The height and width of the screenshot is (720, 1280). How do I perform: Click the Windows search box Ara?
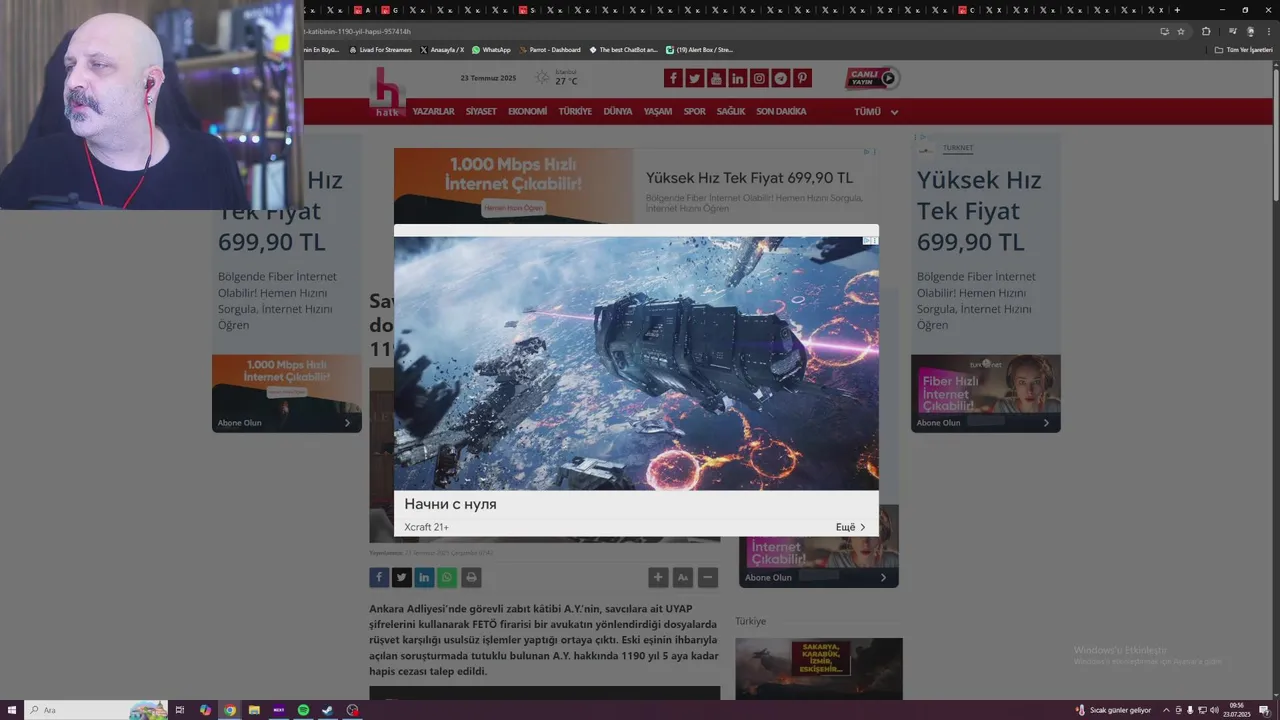[x=95, y=710]
